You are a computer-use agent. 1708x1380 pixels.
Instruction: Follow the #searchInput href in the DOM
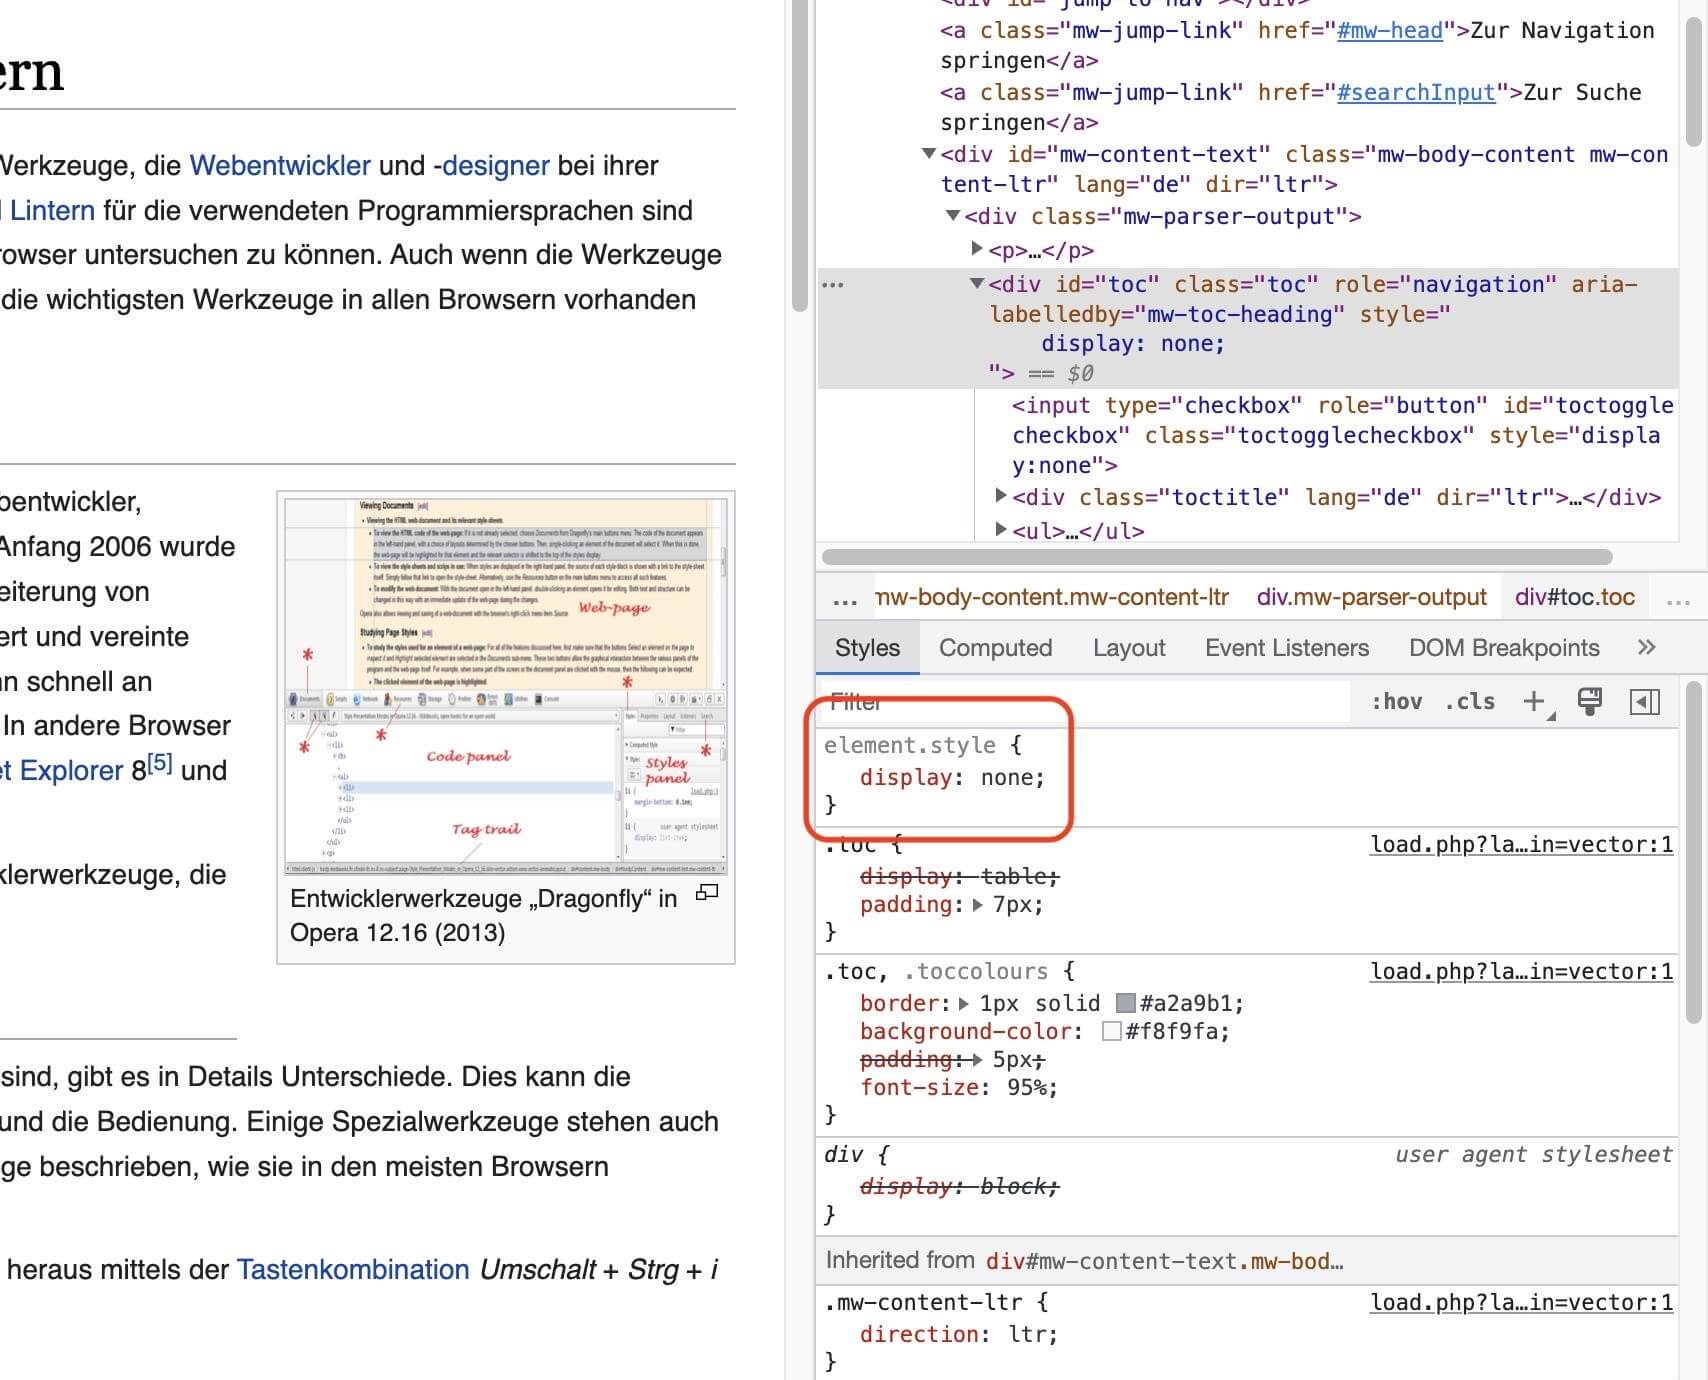(1416, 93)
